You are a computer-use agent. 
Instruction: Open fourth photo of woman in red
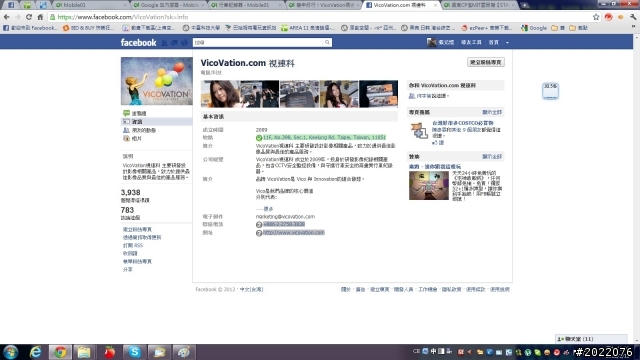pyautogui.click(x=339, y=94)
